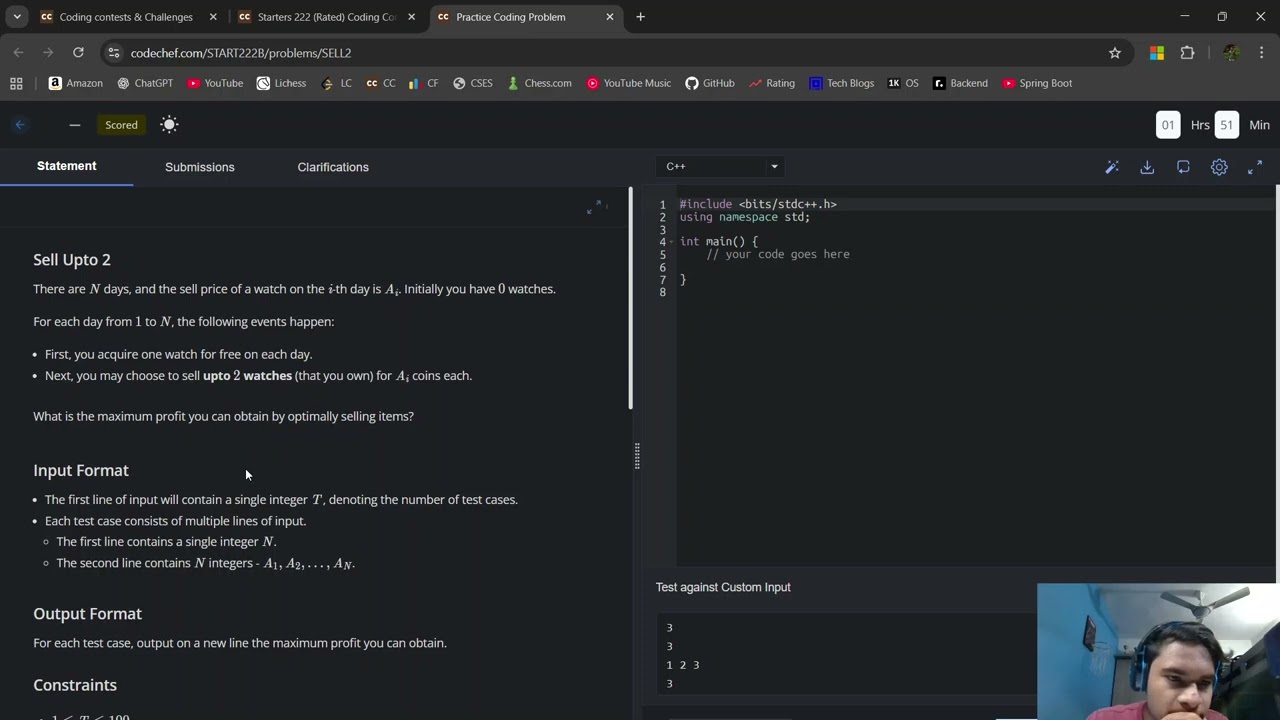
Task: Open the browser tab search dropdown
Action: pyautogui.click(x=17, y=17)
